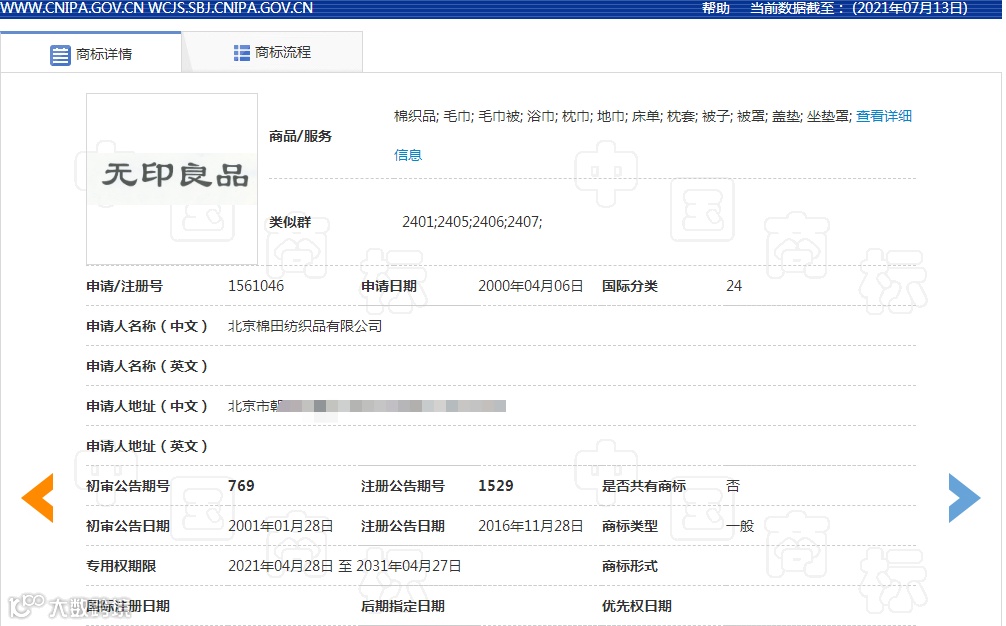Screen dimensions: 1006x626
Task: Click the 初审公告期号 label
Action: (x=128, y=486)
